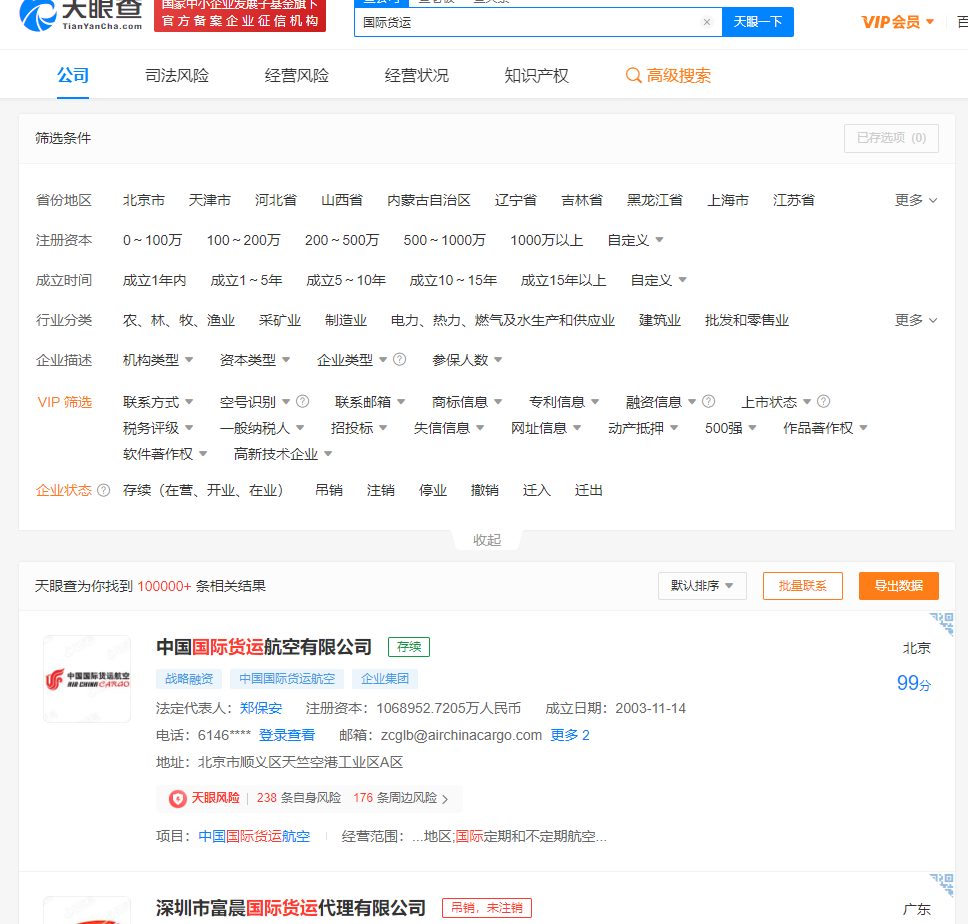Viewport: 968px width, 924px height.
Task: Click the 导出数据 button
Action: [899, 586]
